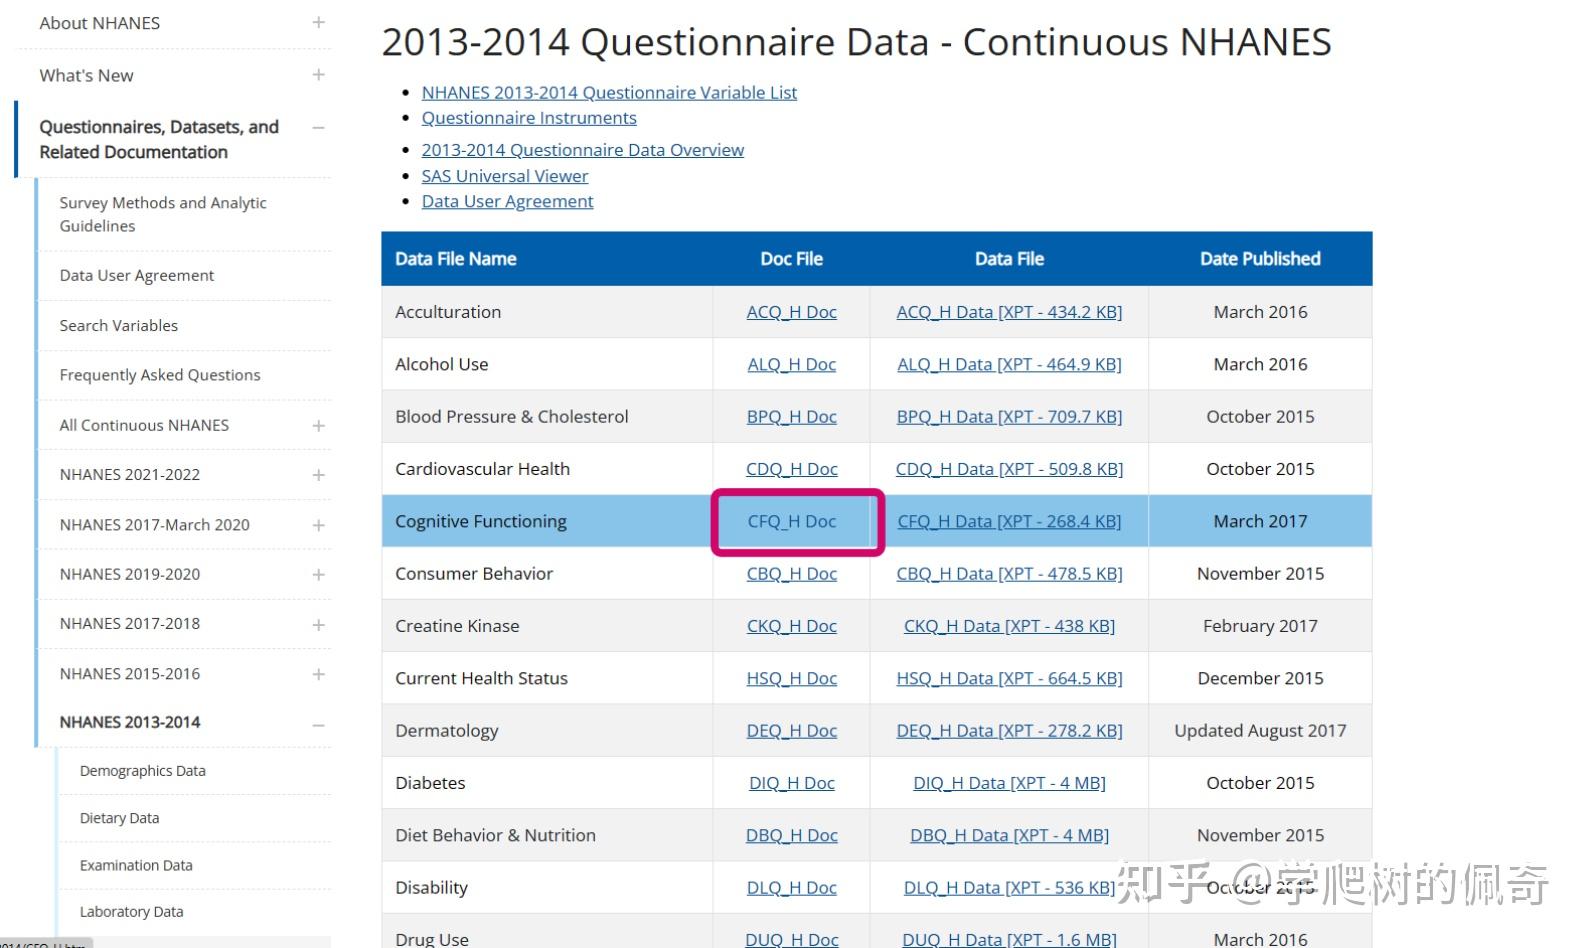Collapse NHANES 2013-2014 minus icon
1589x948 pixels.
(x=318, y=725)
